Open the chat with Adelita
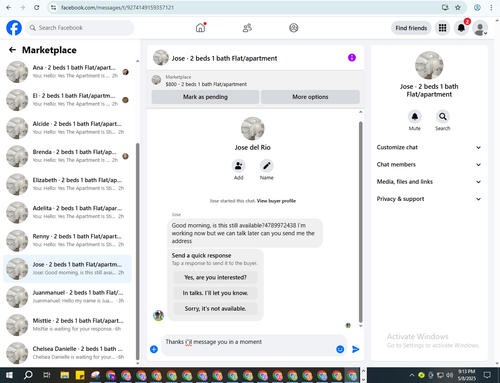 tap(67, 212)
